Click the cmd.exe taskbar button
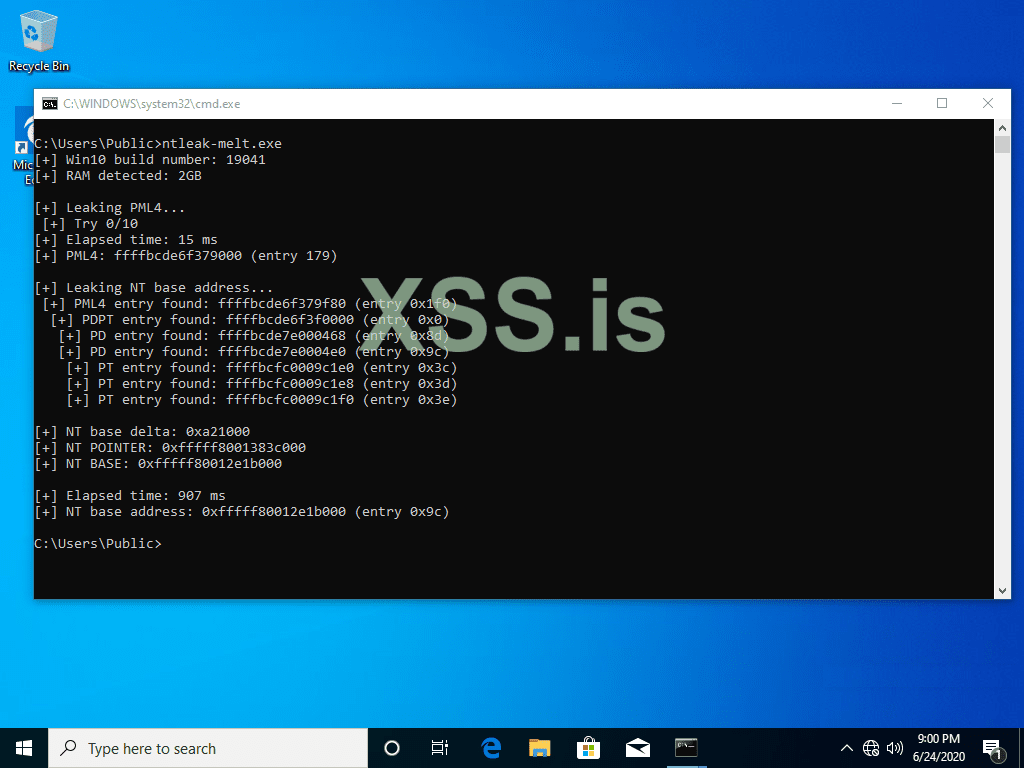1024x768 pixels. click(686, 748)
